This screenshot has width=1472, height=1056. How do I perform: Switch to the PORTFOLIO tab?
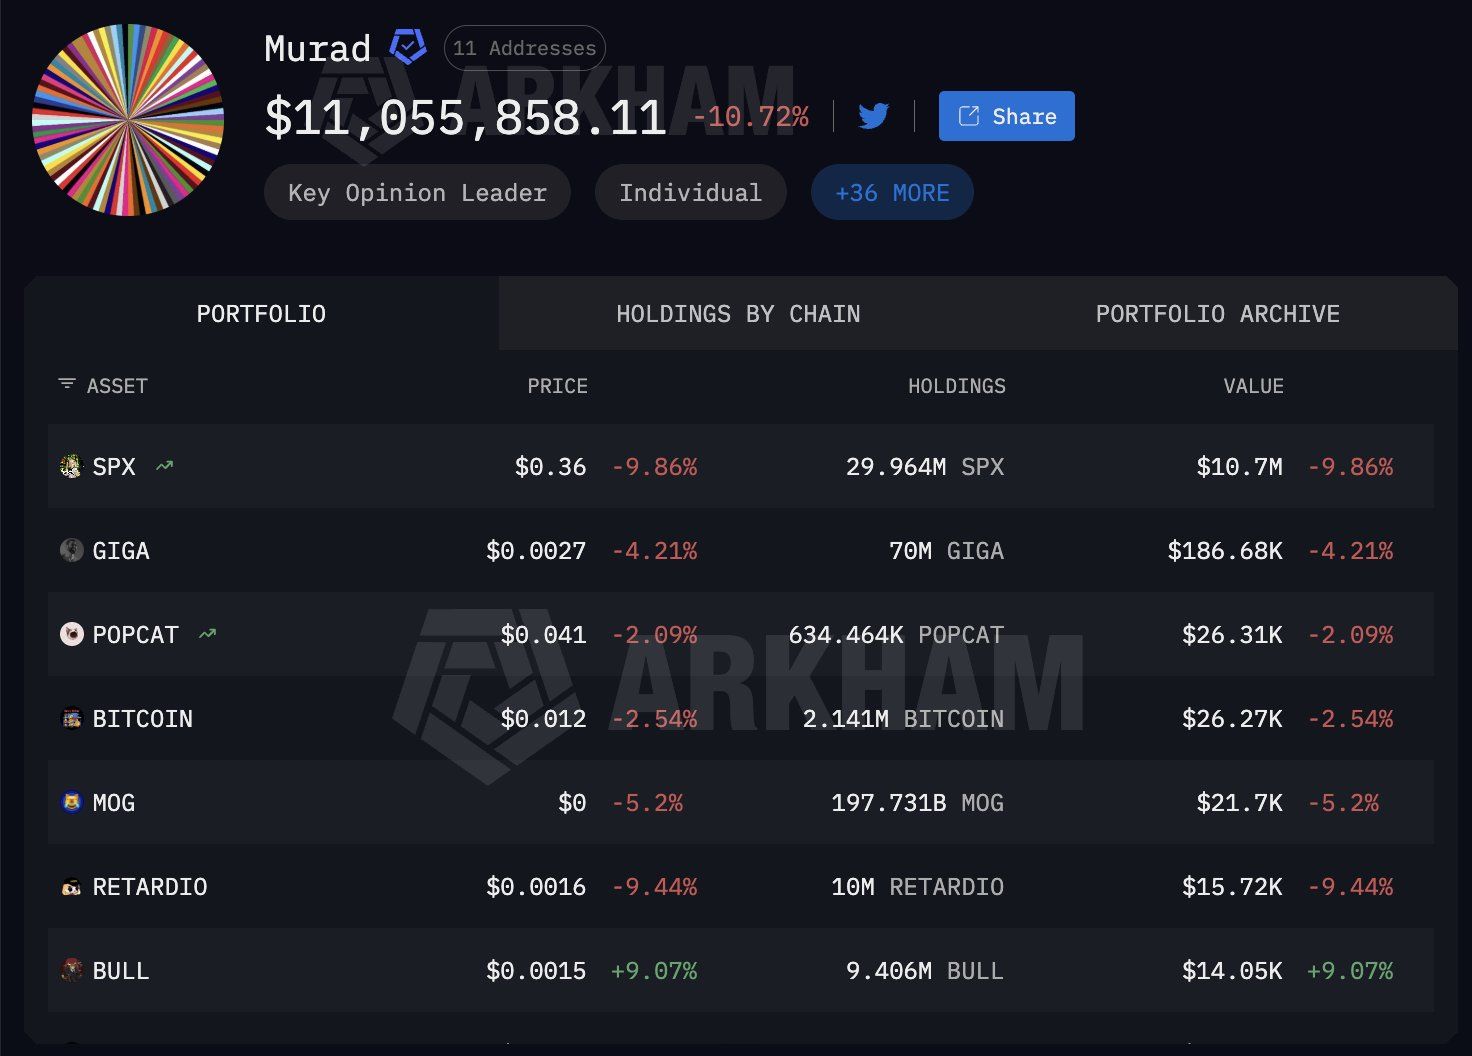click(261, 314)
